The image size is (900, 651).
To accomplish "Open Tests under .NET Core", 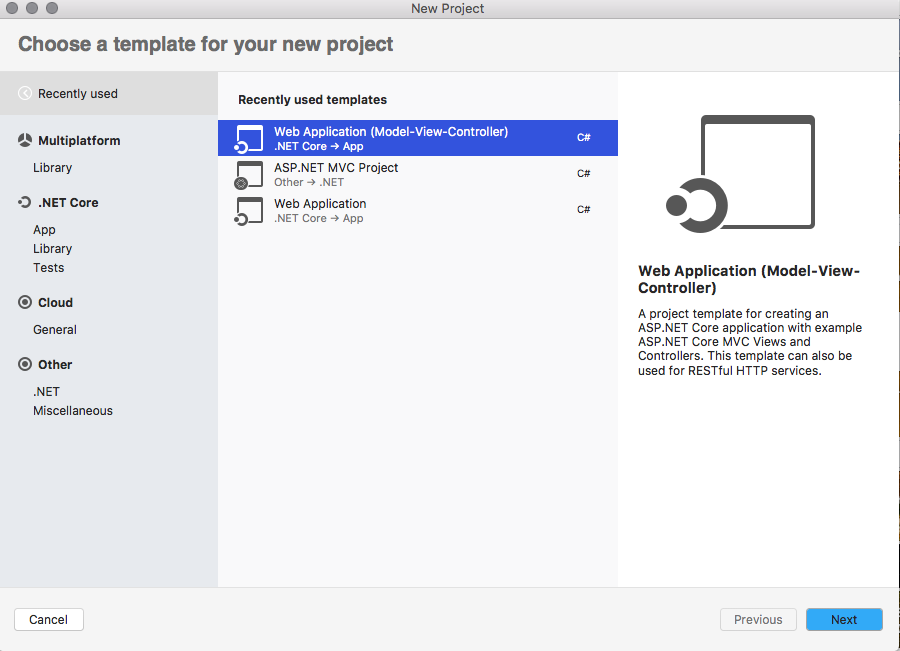I will tap(48, 268).
